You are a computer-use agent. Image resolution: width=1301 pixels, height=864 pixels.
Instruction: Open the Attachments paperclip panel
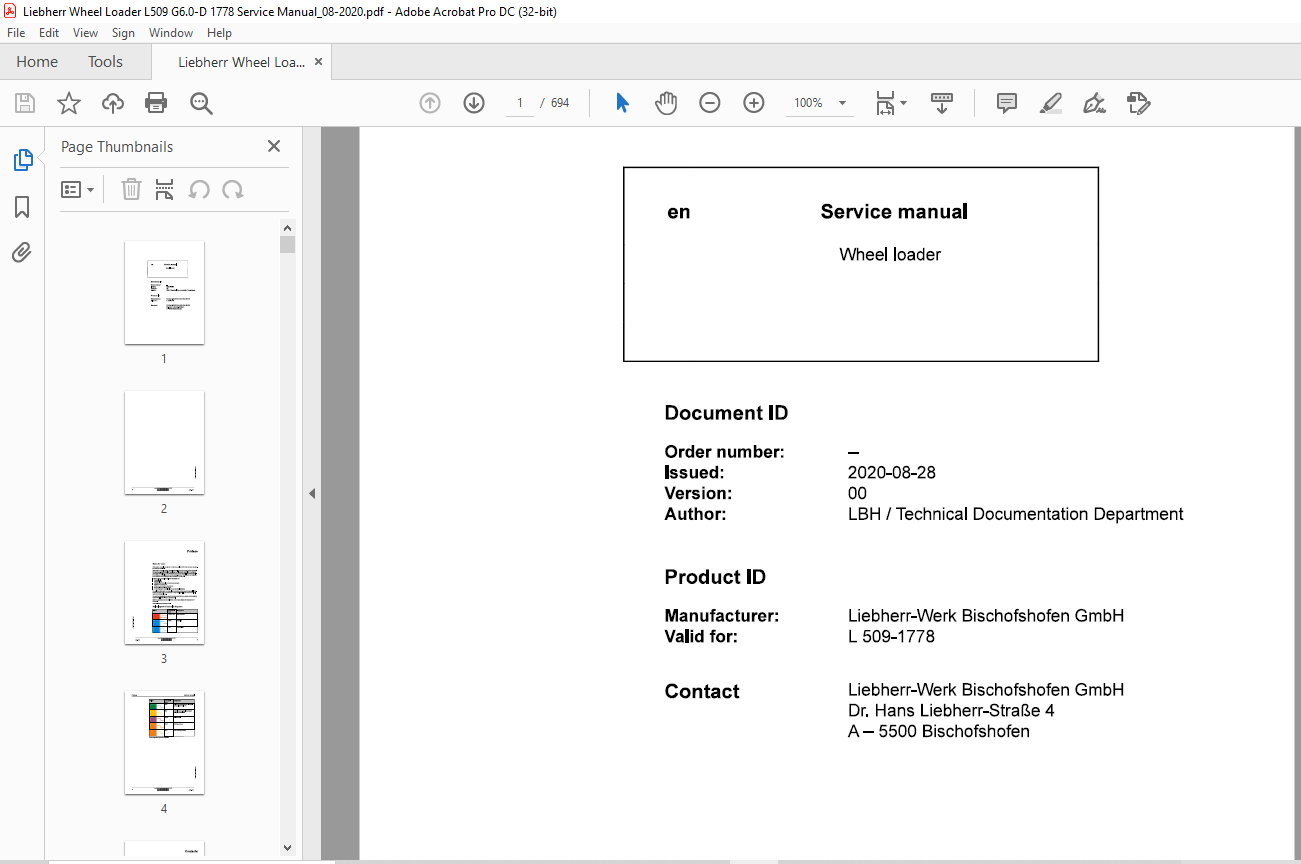pos(22,252)
